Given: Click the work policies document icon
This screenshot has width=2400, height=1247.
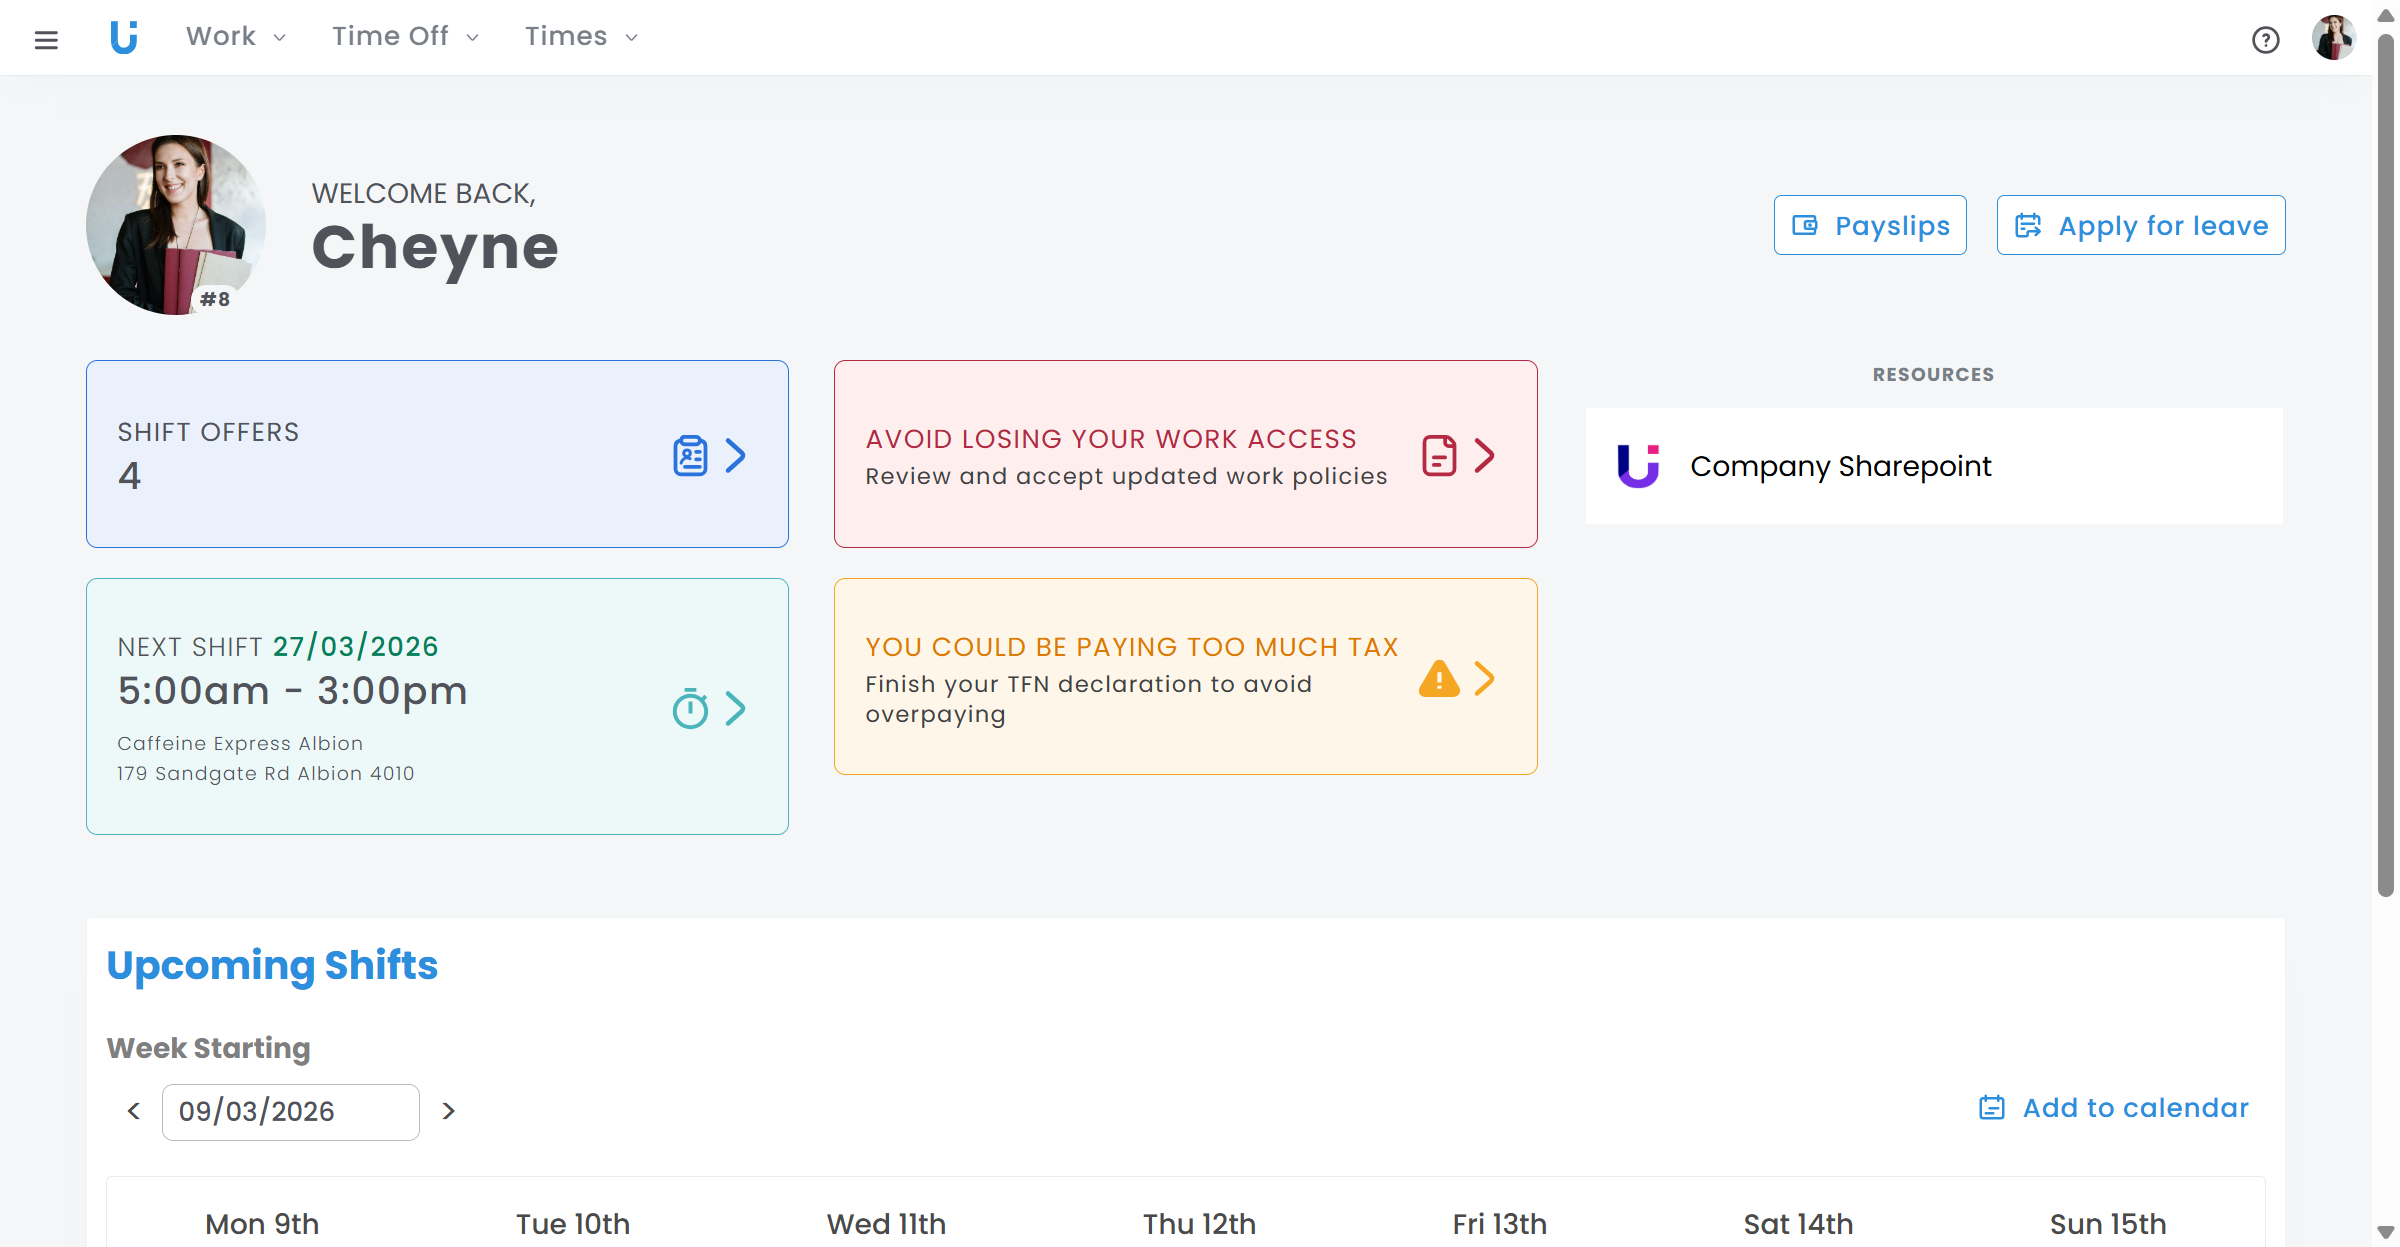Looking at the screenshot, I should (1439, 456).
